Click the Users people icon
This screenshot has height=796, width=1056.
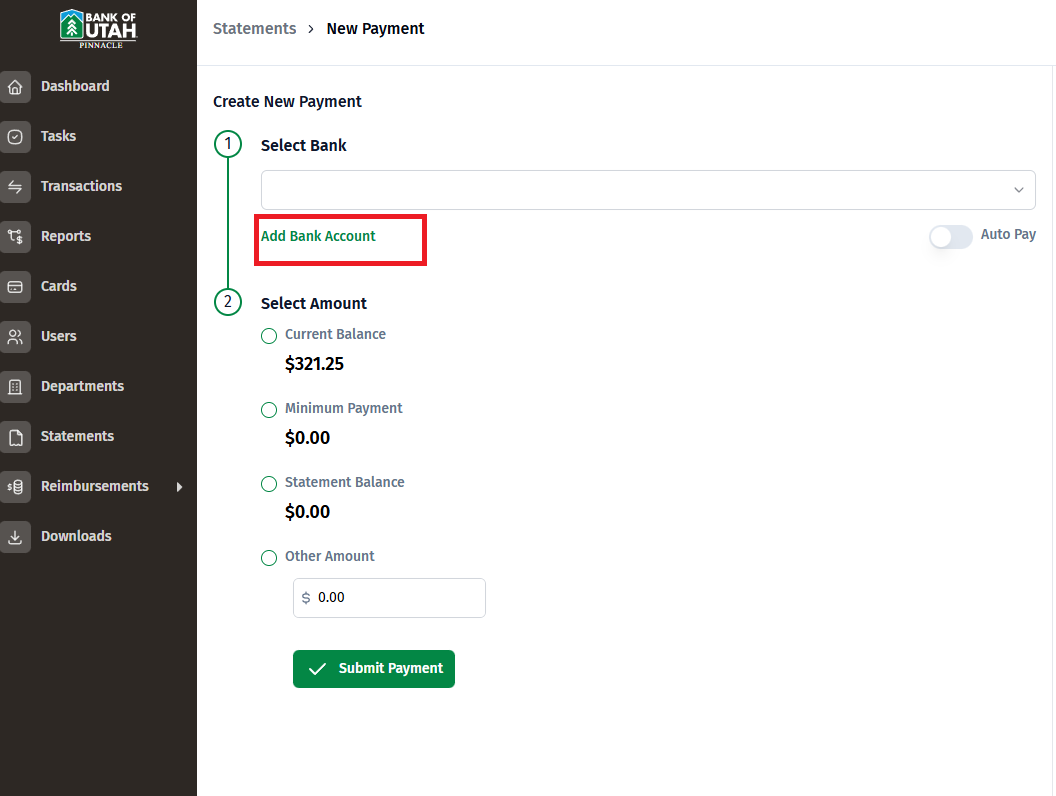tap(15, 337)
